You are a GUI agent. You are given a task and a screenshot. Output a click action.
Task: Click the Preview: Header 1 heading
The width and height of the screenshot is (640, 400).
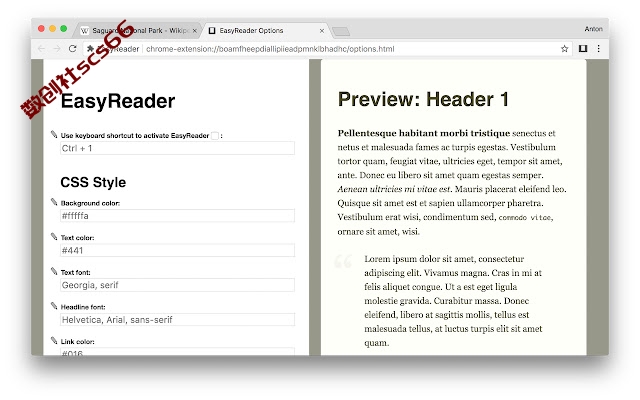pyautogui.click(x=423, y=99)
